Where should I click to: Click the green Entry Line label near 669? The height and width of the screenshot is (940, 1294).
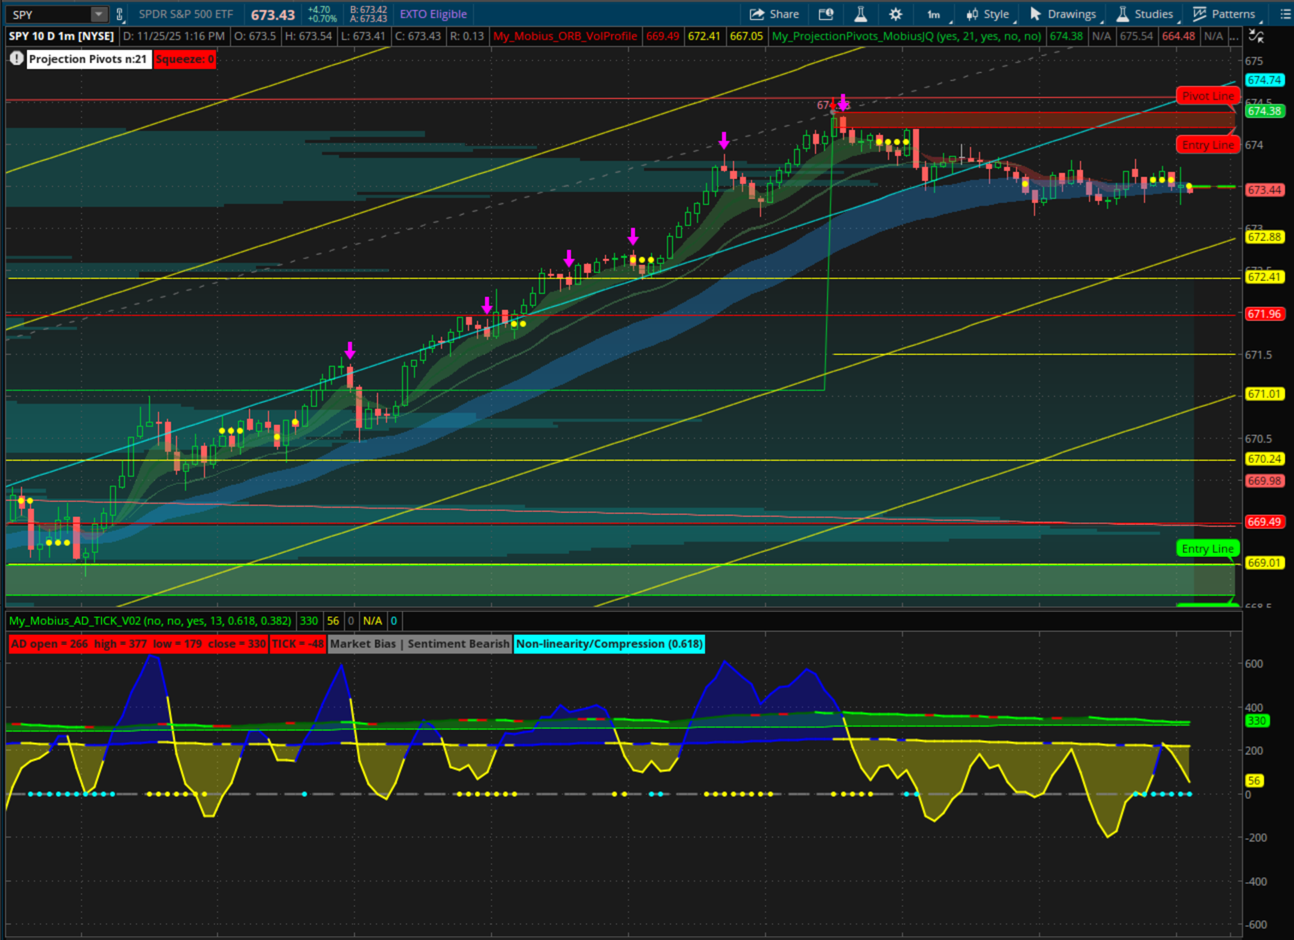tap(1207, 549)
